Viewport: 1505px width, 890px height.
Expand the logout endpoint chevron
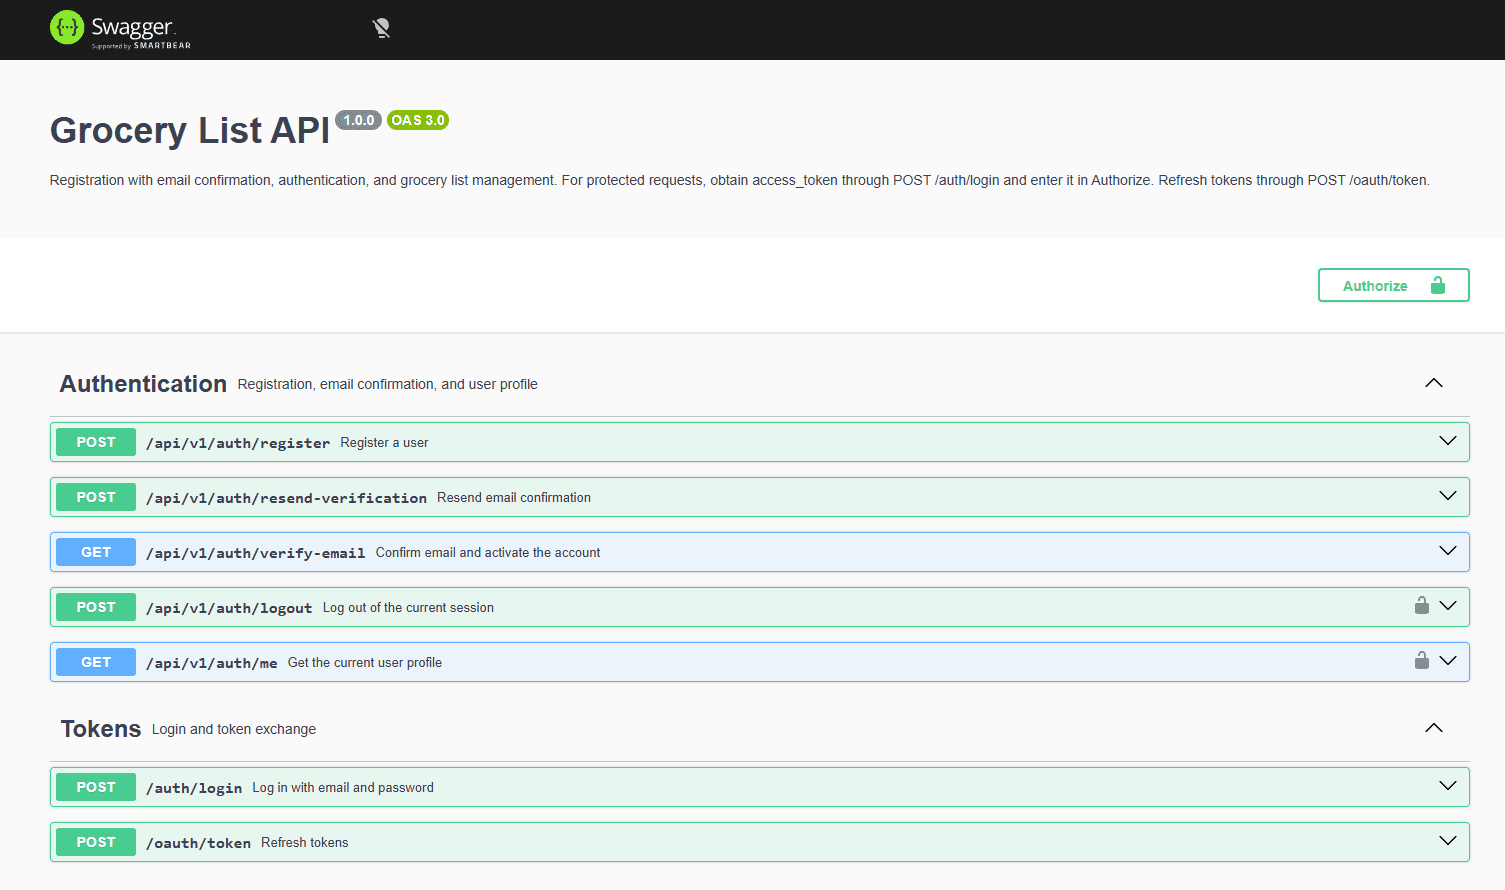coord(1447,606)
